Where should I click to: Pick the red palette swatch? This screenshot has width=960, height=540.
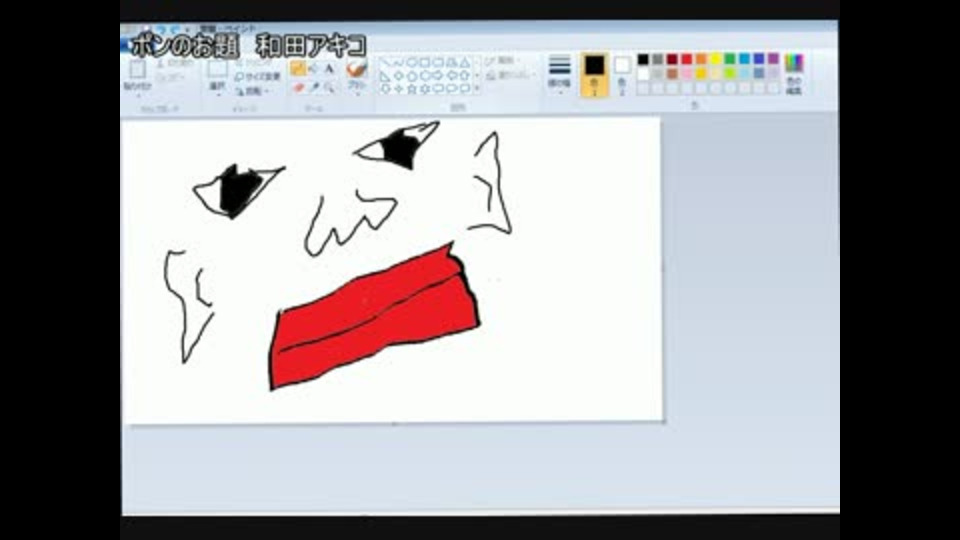coord(686,59)
